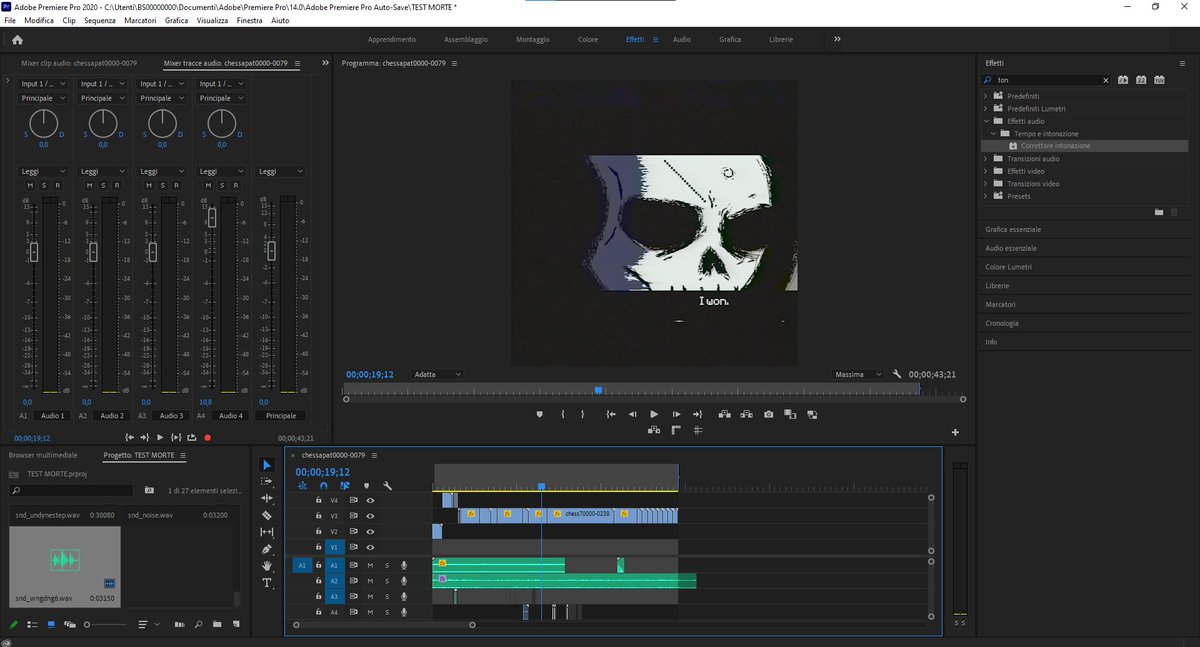Select the Slip tool
The width and height of the screenshot is (1200, 647).
point(267,532)
